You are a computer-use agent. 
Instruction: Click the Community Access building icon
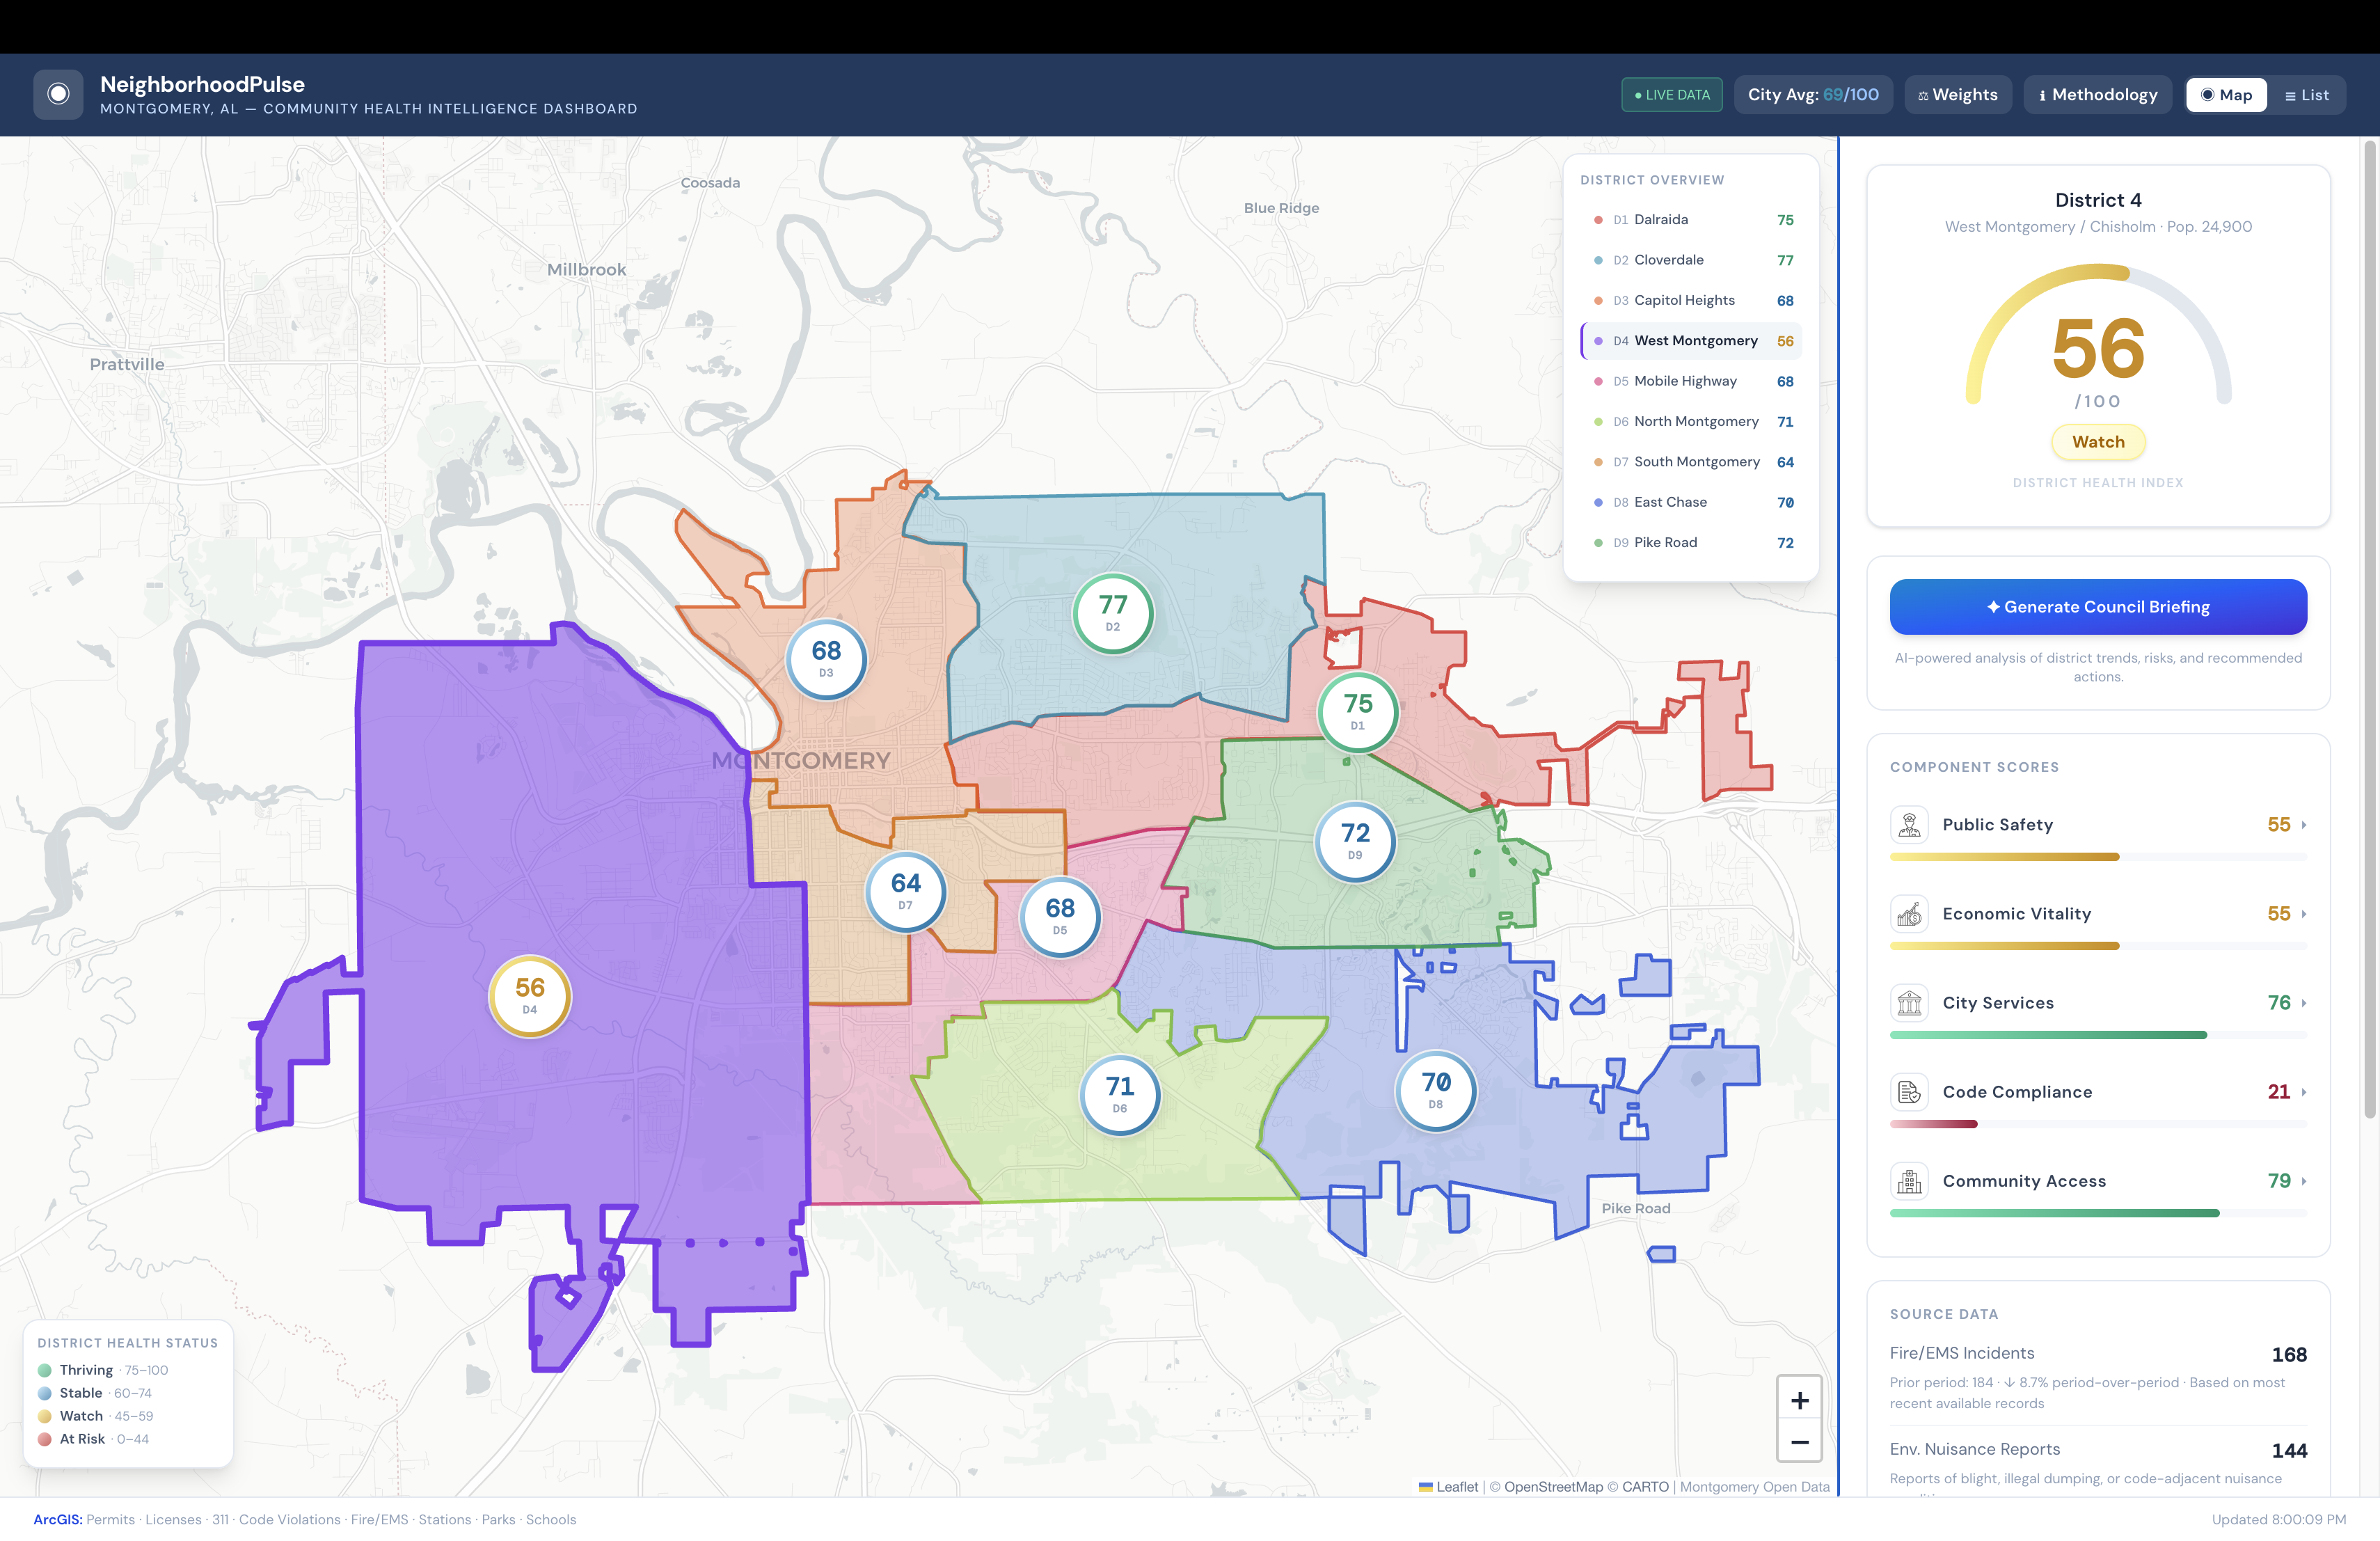pyautogui.click(x=1909, y=1181)
